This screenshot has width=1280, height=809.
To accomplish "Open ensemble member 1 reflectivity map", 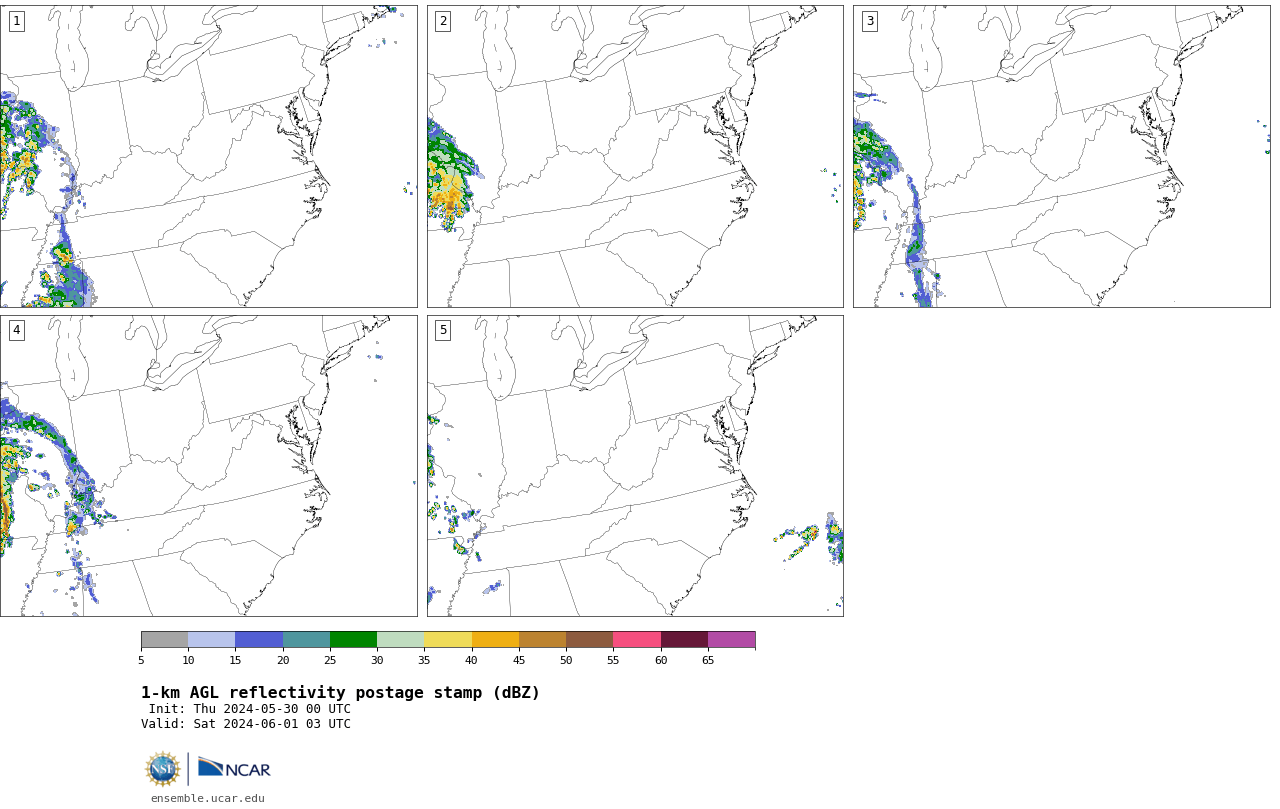I will point(208,156).
